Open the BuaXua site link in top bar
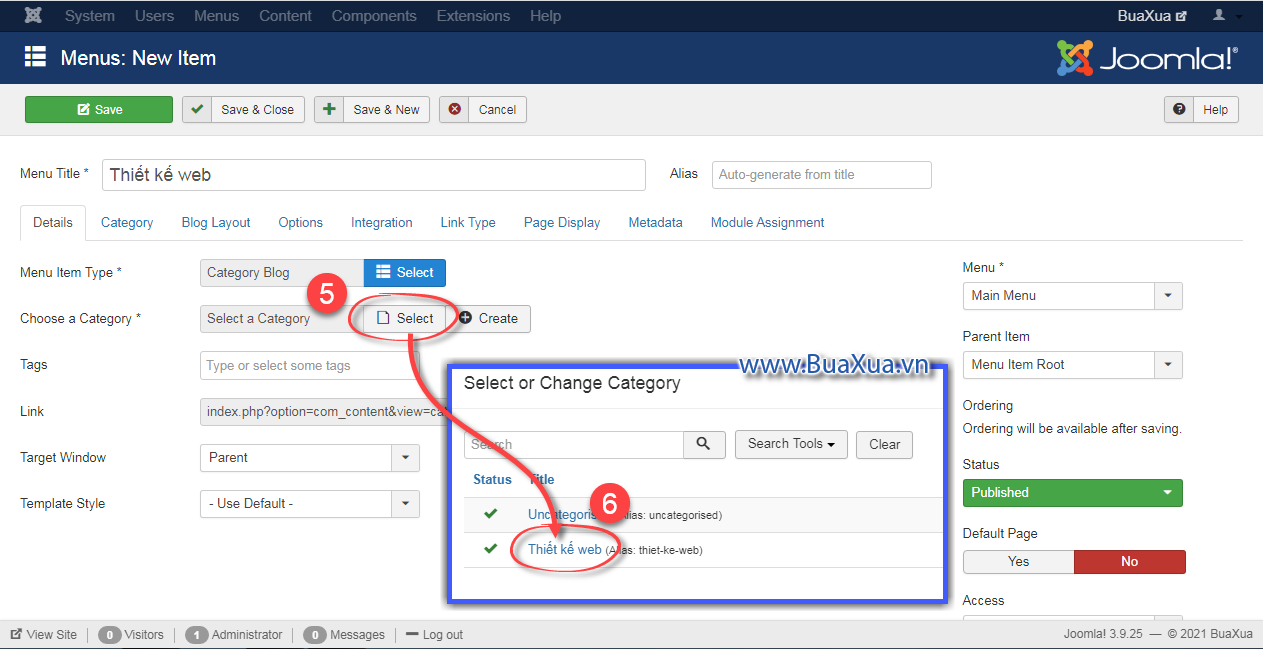 [1152, 16]
